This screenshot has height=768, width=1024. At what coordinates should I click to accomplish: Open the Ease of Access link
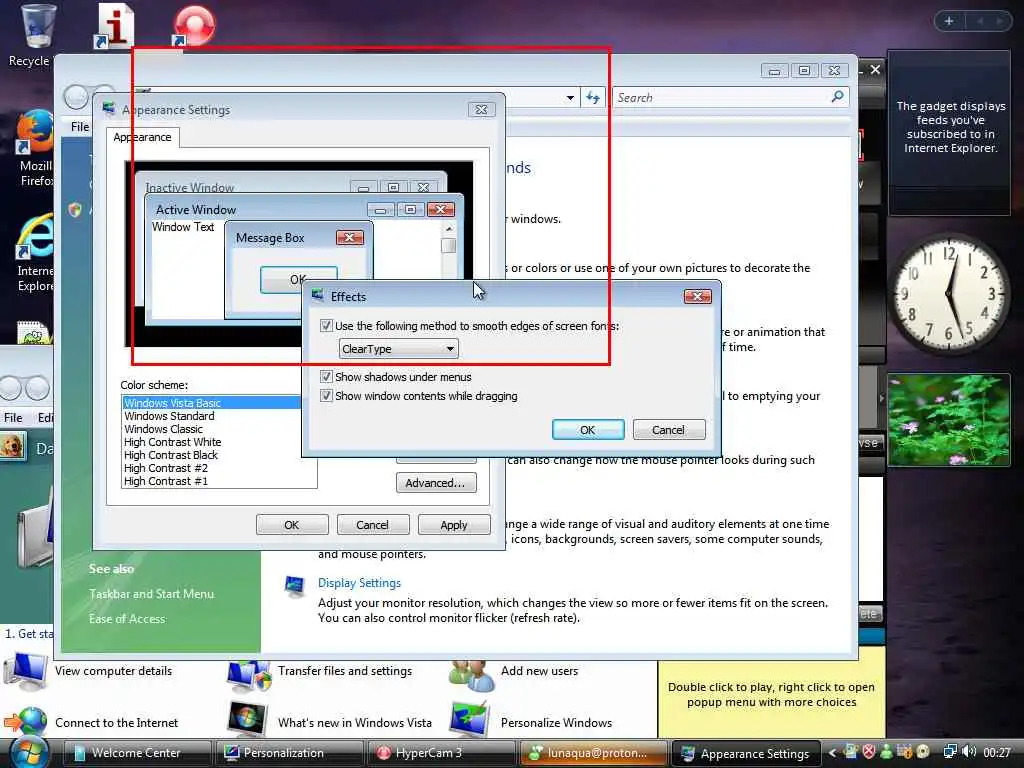(127, 618)
